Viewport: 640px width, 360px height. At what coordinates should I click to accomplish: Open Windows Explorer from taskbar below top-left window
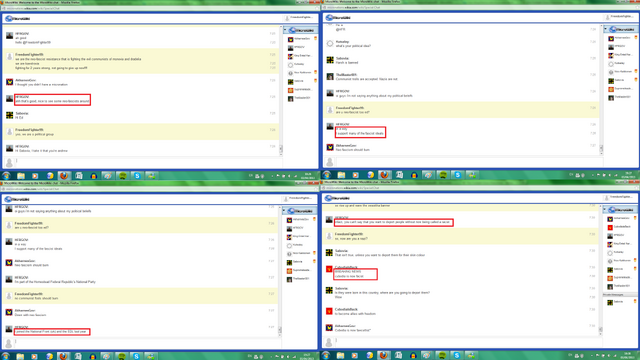tap(20, 176)
